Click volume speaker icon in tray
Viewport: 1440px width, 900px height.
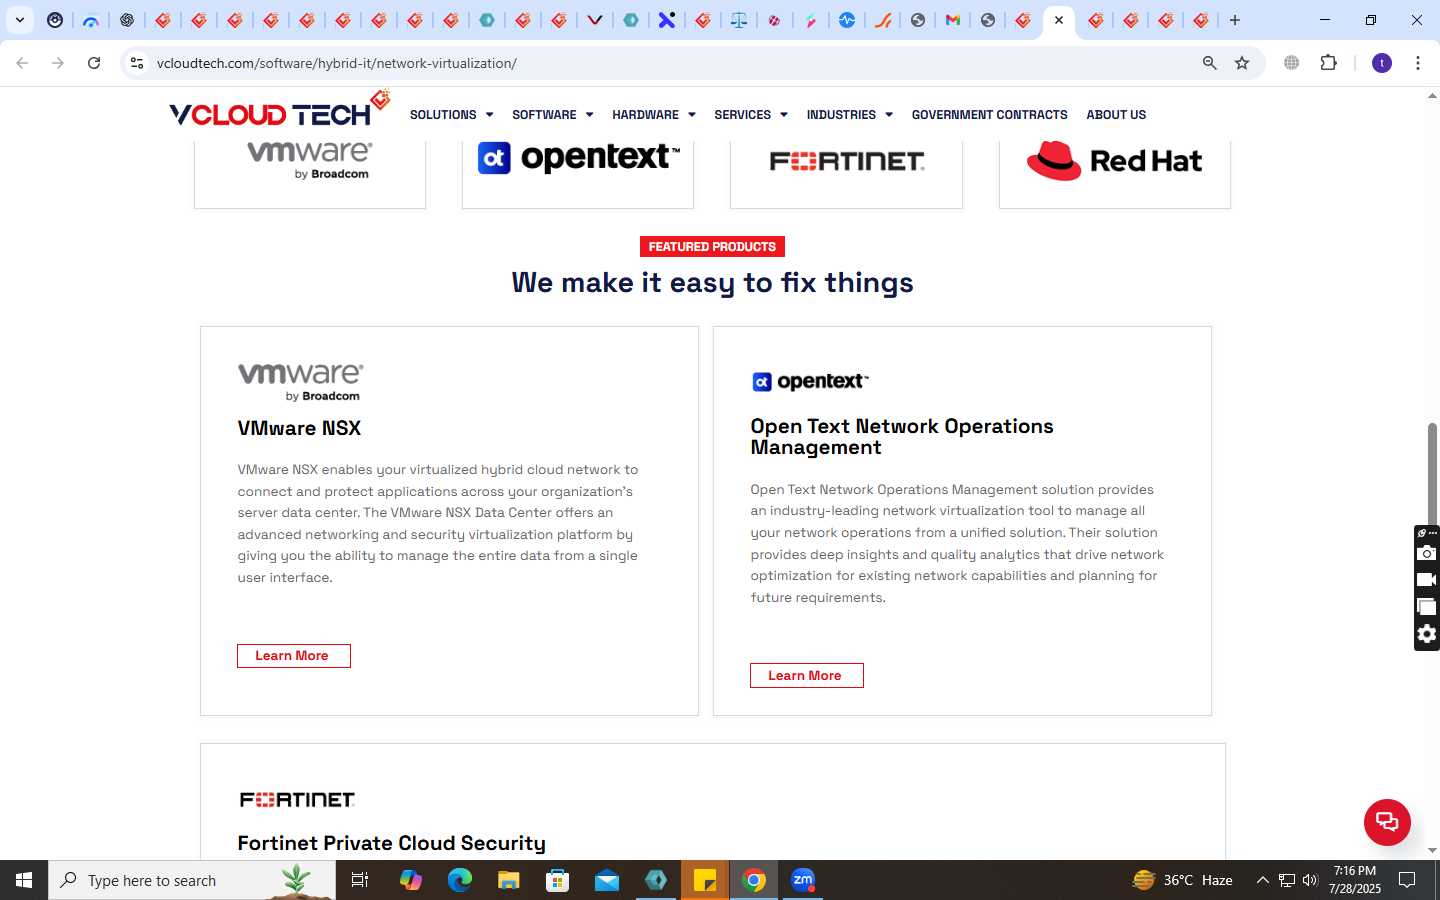(1310, 880)
